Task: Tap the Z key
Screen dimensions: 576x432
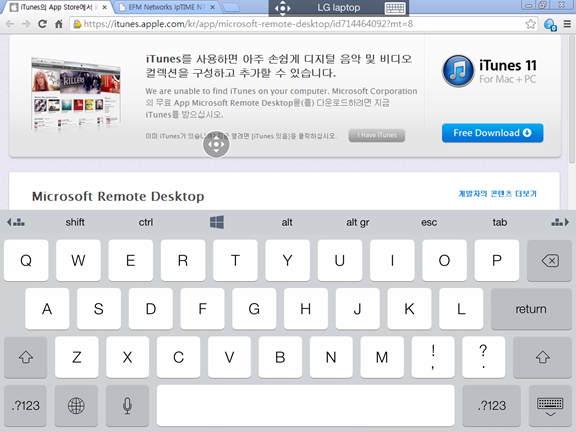Action: point(76,357)
